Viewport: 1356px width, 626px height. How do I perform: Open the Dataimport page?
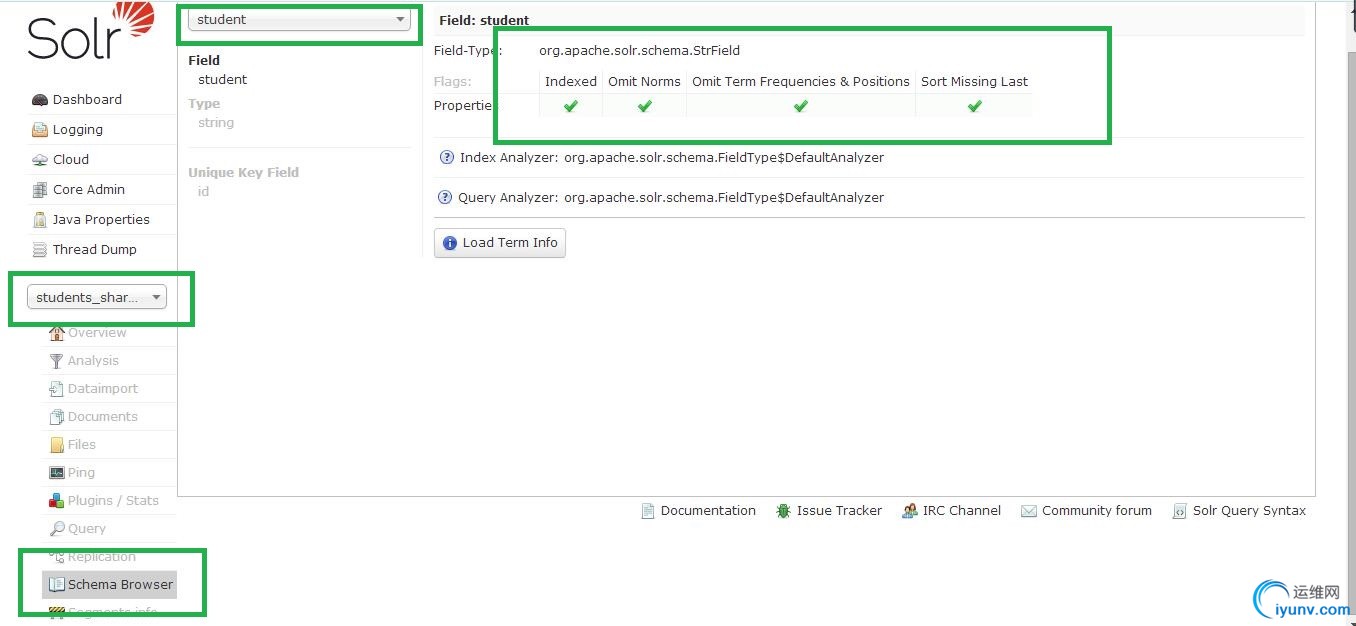coord(103,389)
